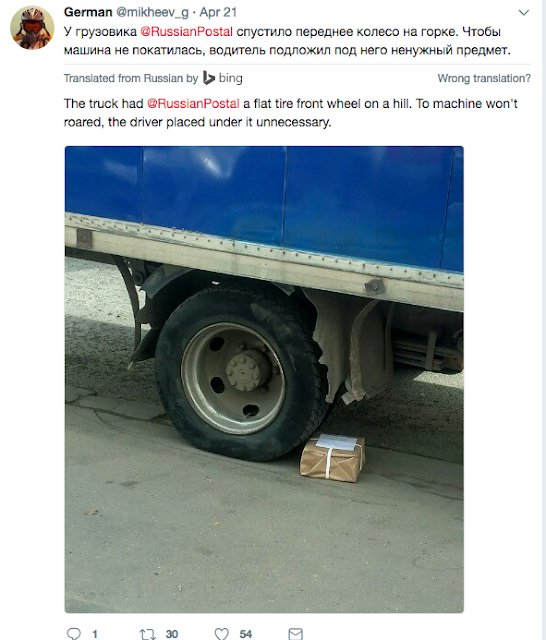Open the tweet via Apr 21 timestamp

pyautogui.click(x=218, y=13)
